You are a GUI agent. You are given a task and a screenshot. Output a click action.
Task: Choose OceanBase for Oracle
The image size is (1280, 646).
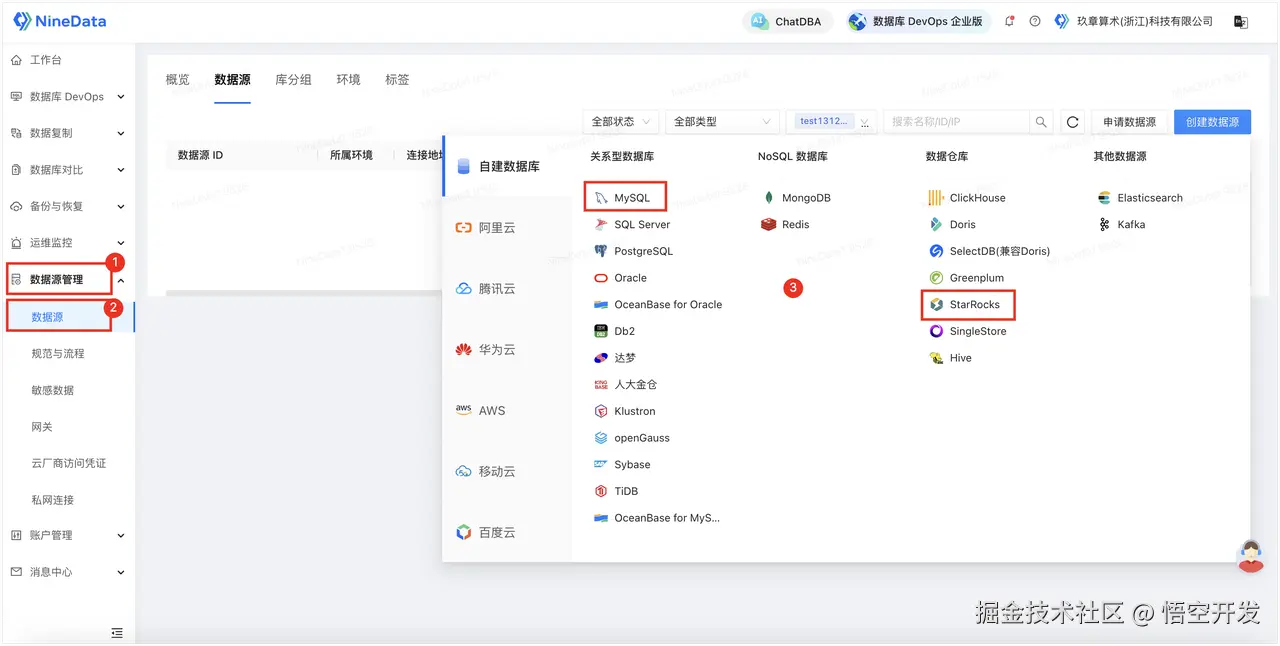(x=657, y=305)
